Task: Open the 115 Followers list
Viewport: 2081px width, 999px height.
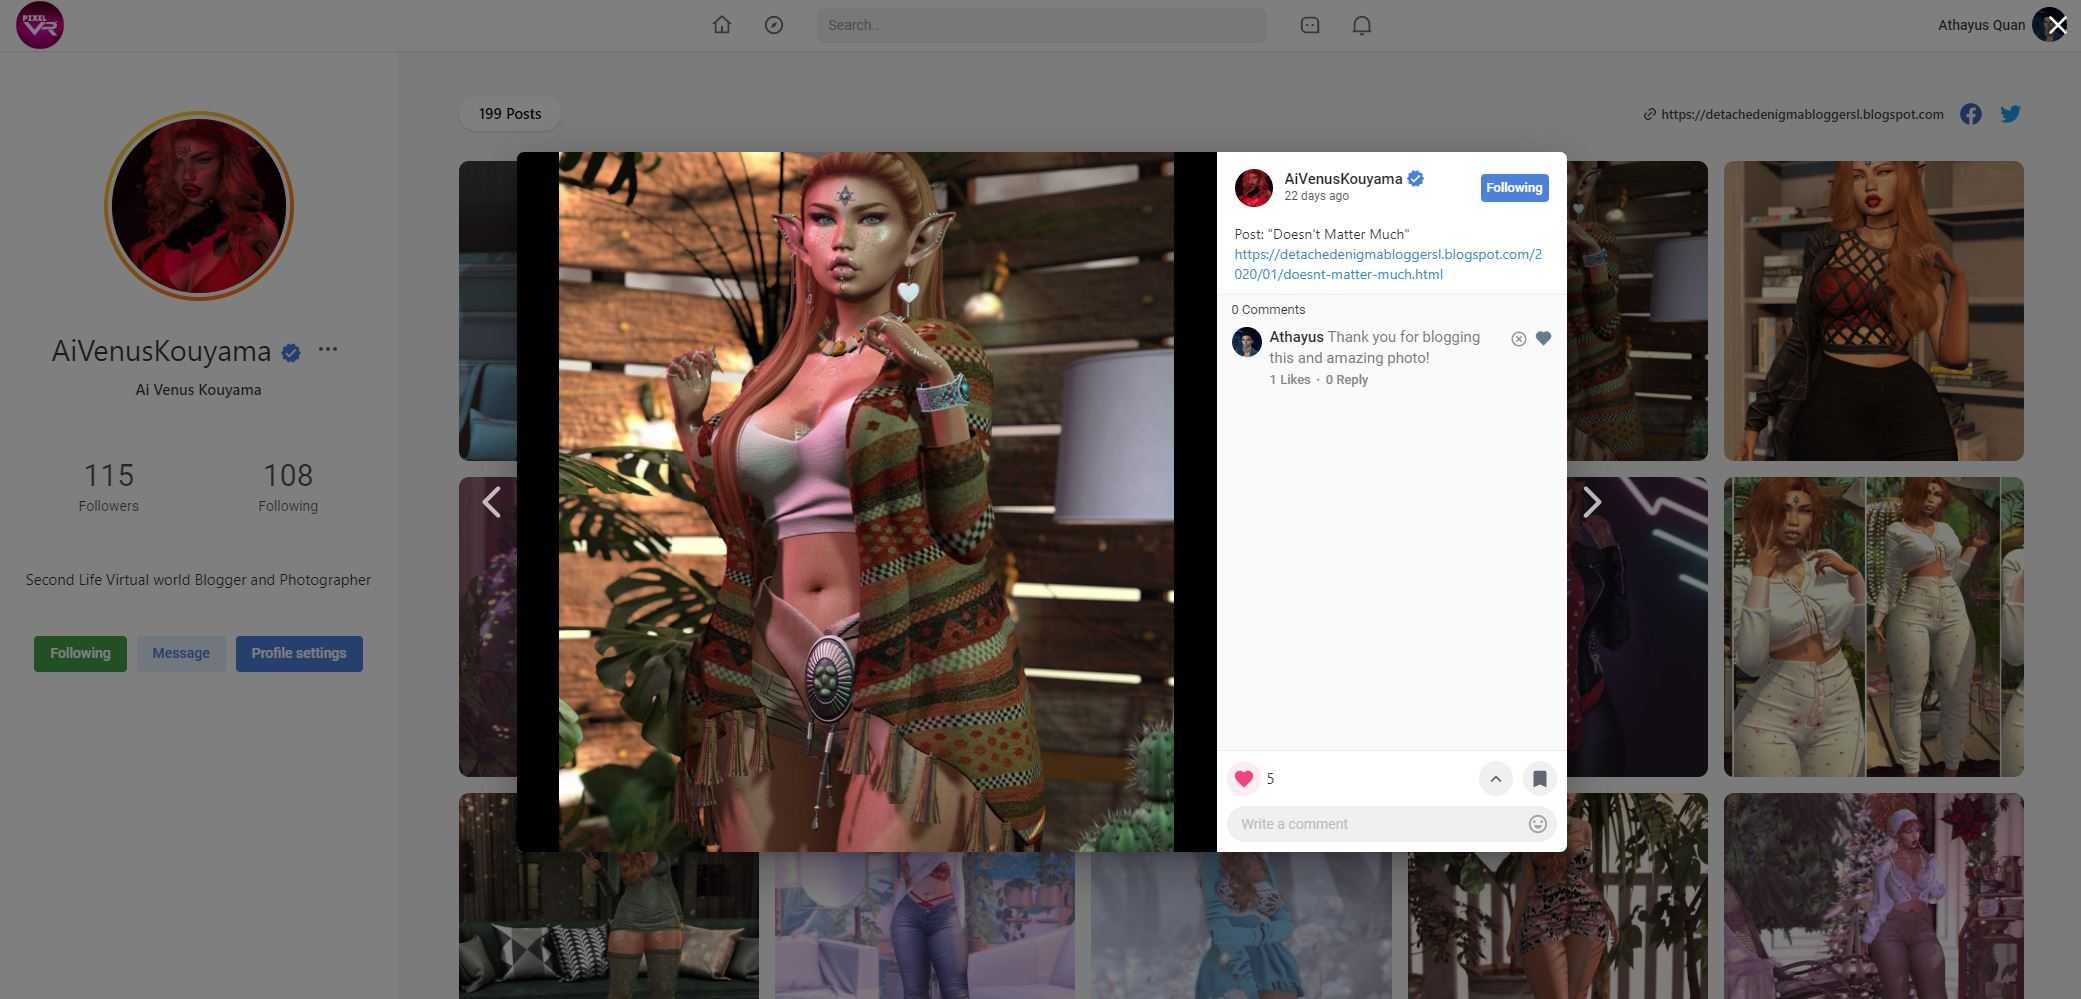Action: tap(109, 487)
